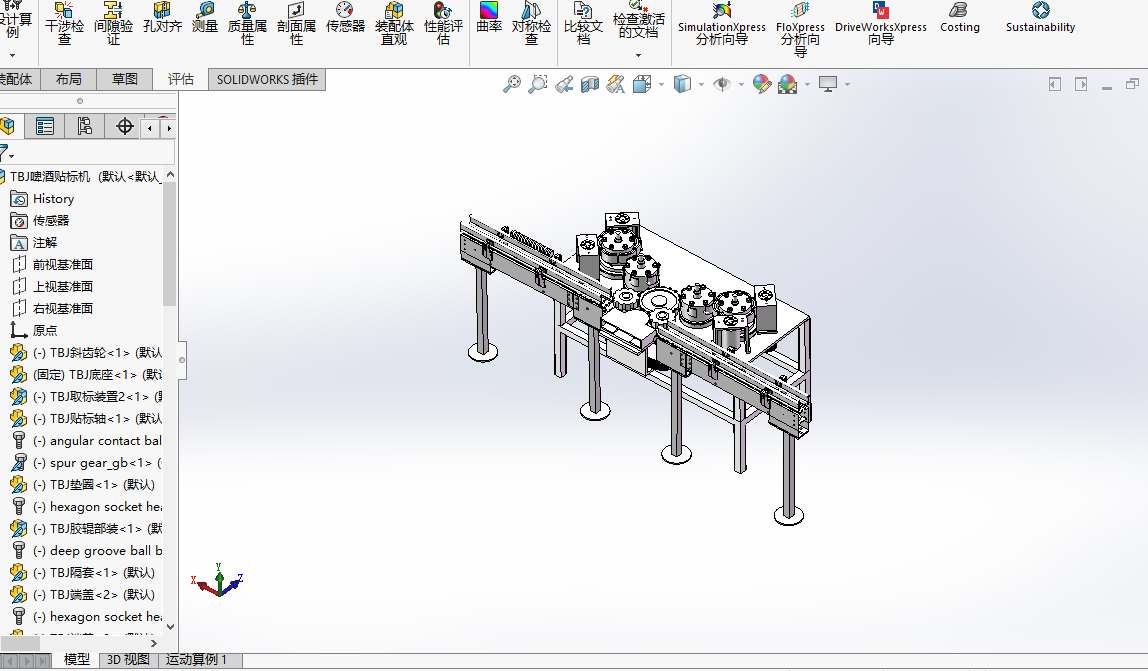Run Symmetry Check (对称检查)
Screen dimensions: 1148x671
(532, 23)
